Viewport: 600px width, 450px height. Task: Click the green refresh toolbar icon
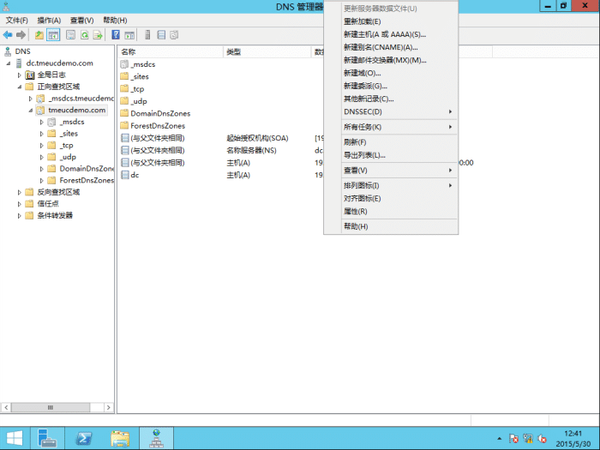(x=84, y=35)
